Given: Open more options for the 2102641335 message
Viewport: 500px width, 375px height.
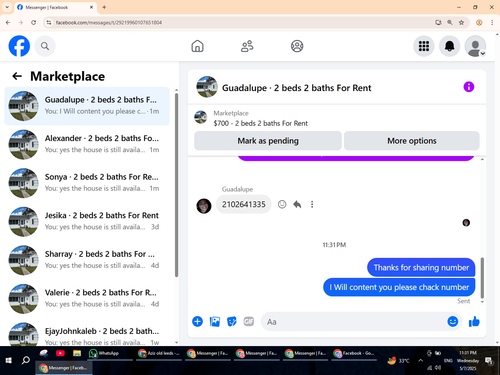Looking at the screenshot, I should tap(312, 204).
